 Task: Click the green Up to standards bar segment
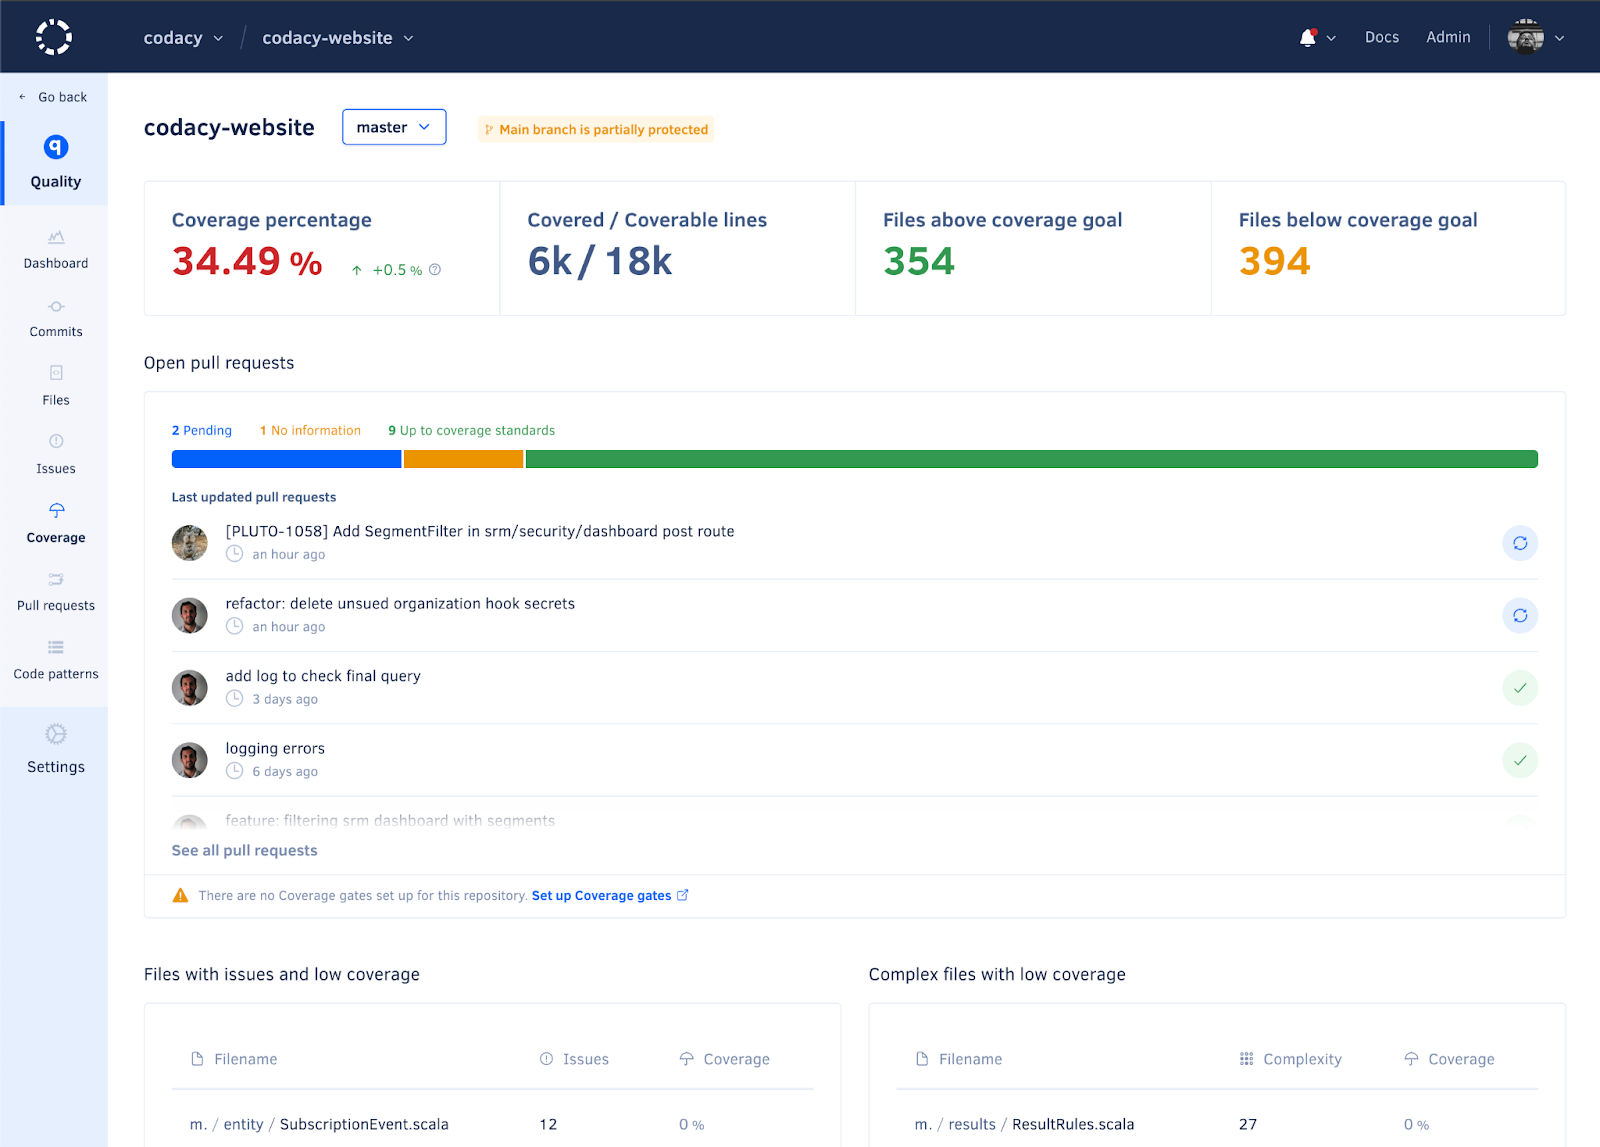1032,459
